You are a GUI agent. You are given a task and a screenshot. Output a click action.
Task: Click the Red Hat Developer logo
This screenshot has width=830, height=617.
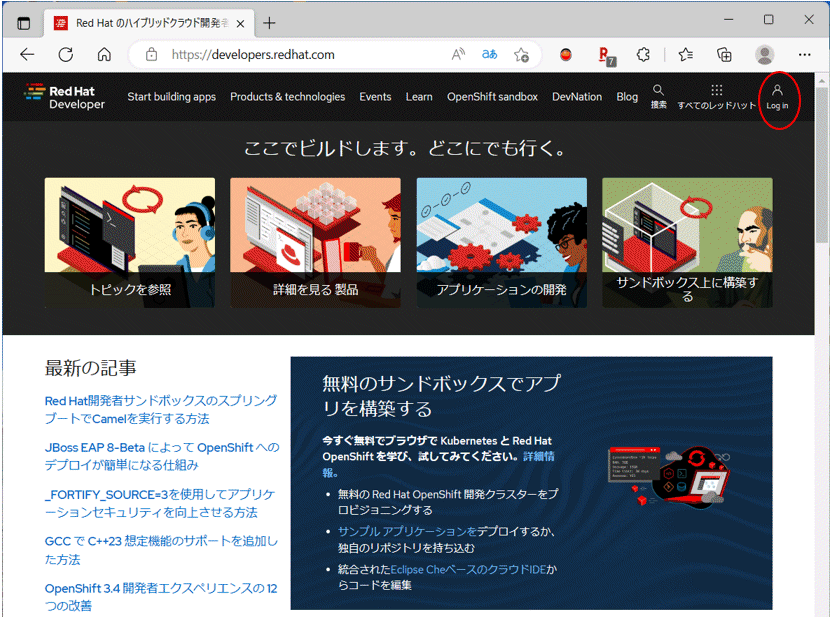click(65, 97)
